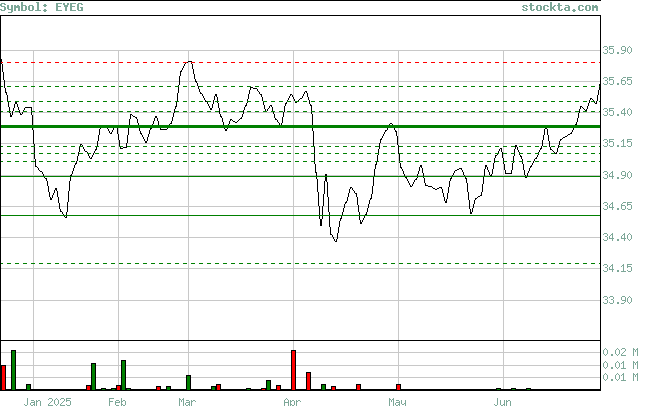Click the 35.65 price axis label

617,81
